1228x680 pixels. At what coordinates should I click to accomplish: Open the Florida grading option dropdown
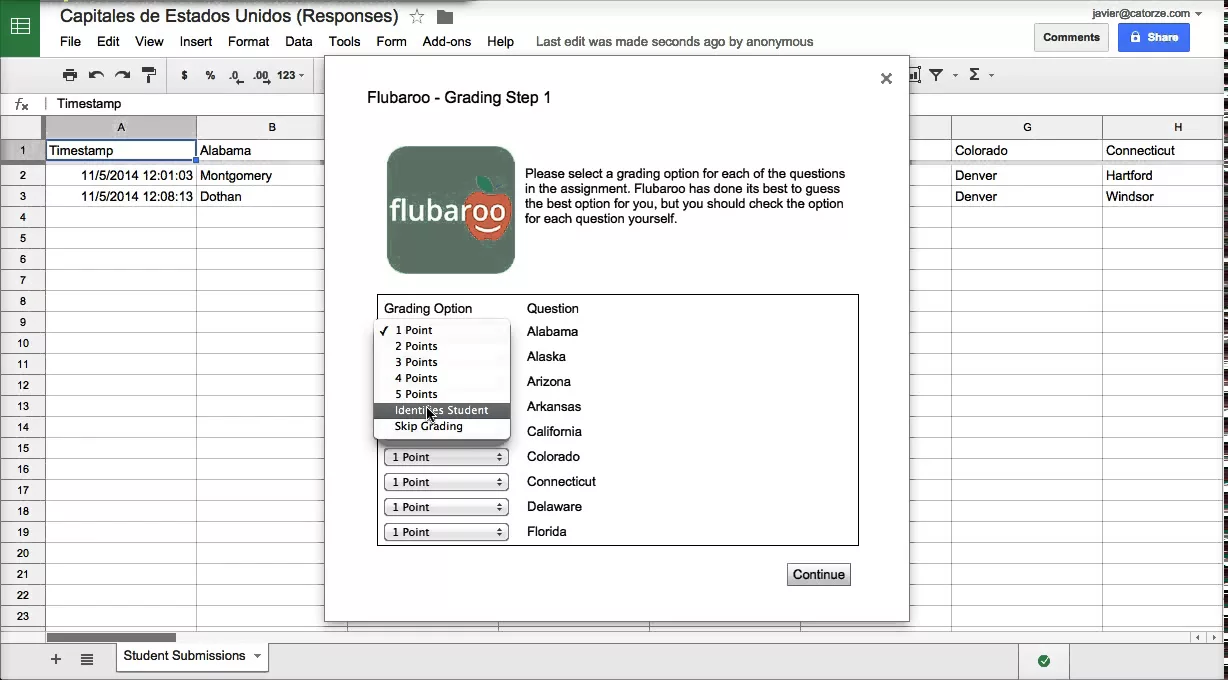[446, 532]
